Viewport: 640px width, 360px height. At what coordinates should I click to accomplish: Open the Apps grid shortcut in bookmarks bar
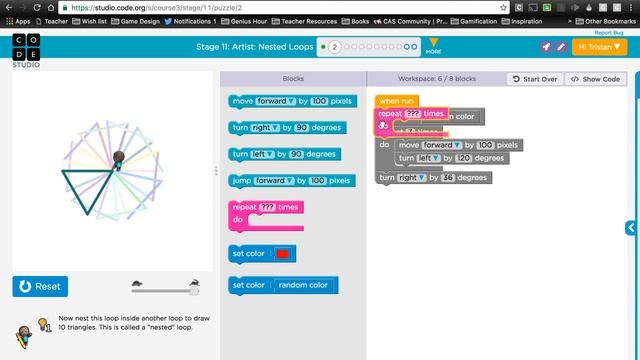point(18,21)
